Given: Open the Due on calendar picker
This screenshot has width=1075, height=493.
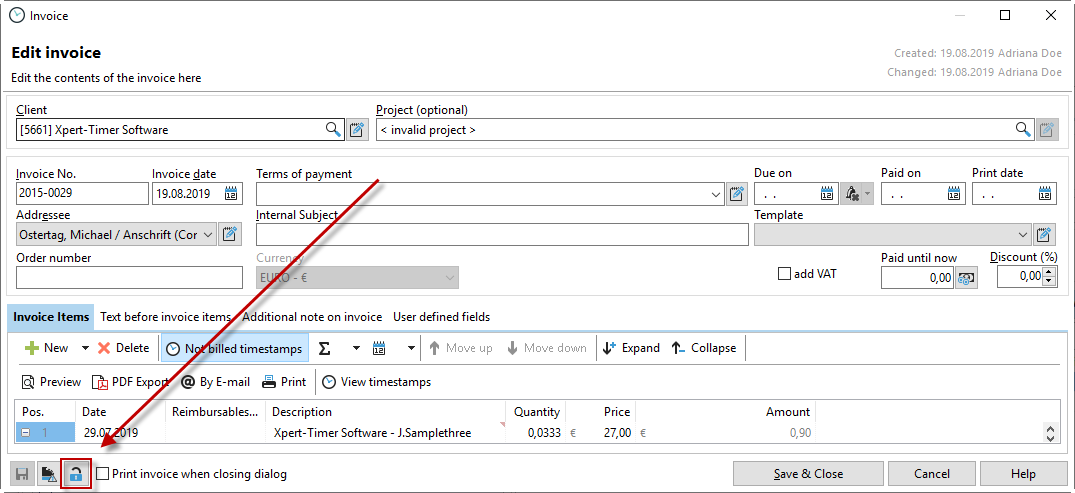Looking at the screenshot, I should (x=827, y=194).
